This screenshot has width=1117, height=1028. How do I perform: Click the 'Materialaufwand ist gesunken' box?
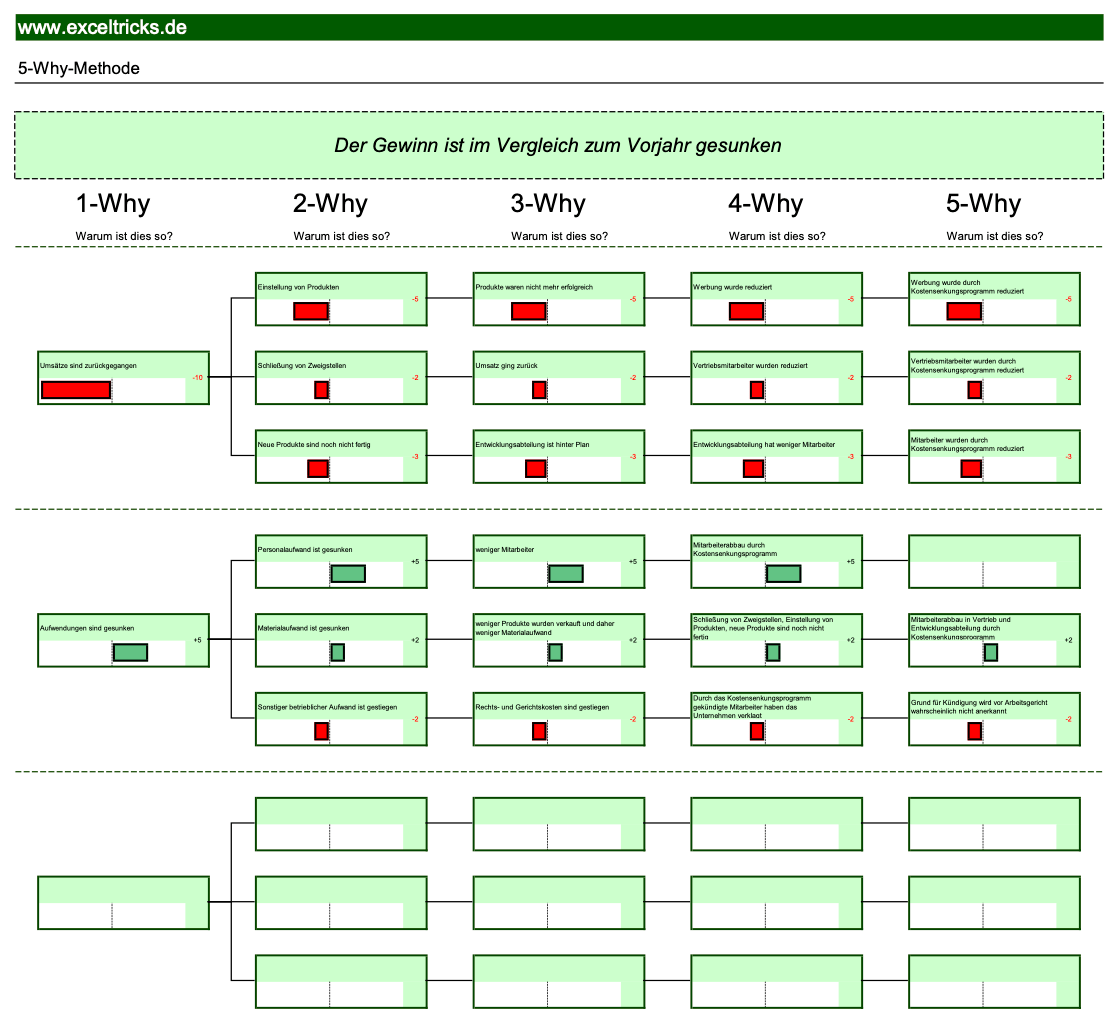[341, 640]
